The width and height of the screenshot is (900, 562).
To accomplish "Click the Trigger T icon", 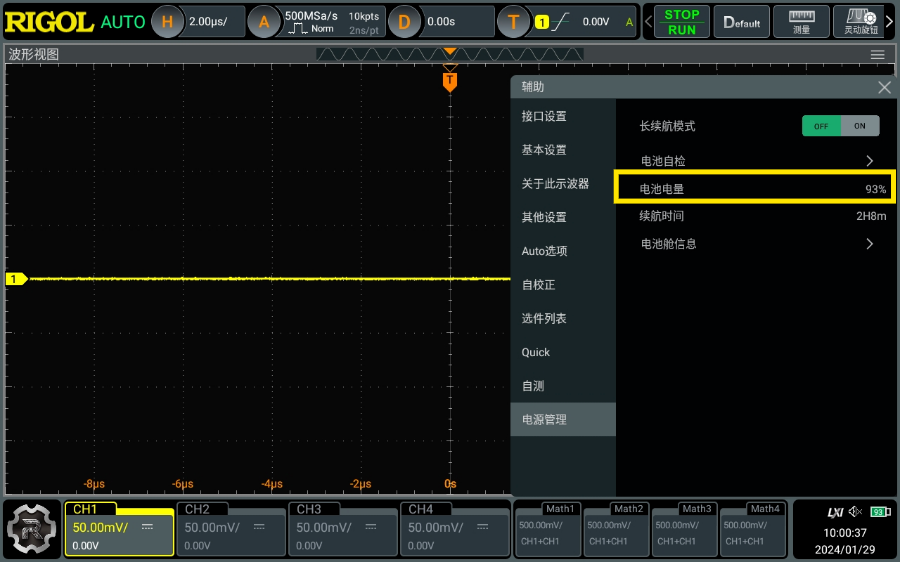I will click(x=514, y=21).
